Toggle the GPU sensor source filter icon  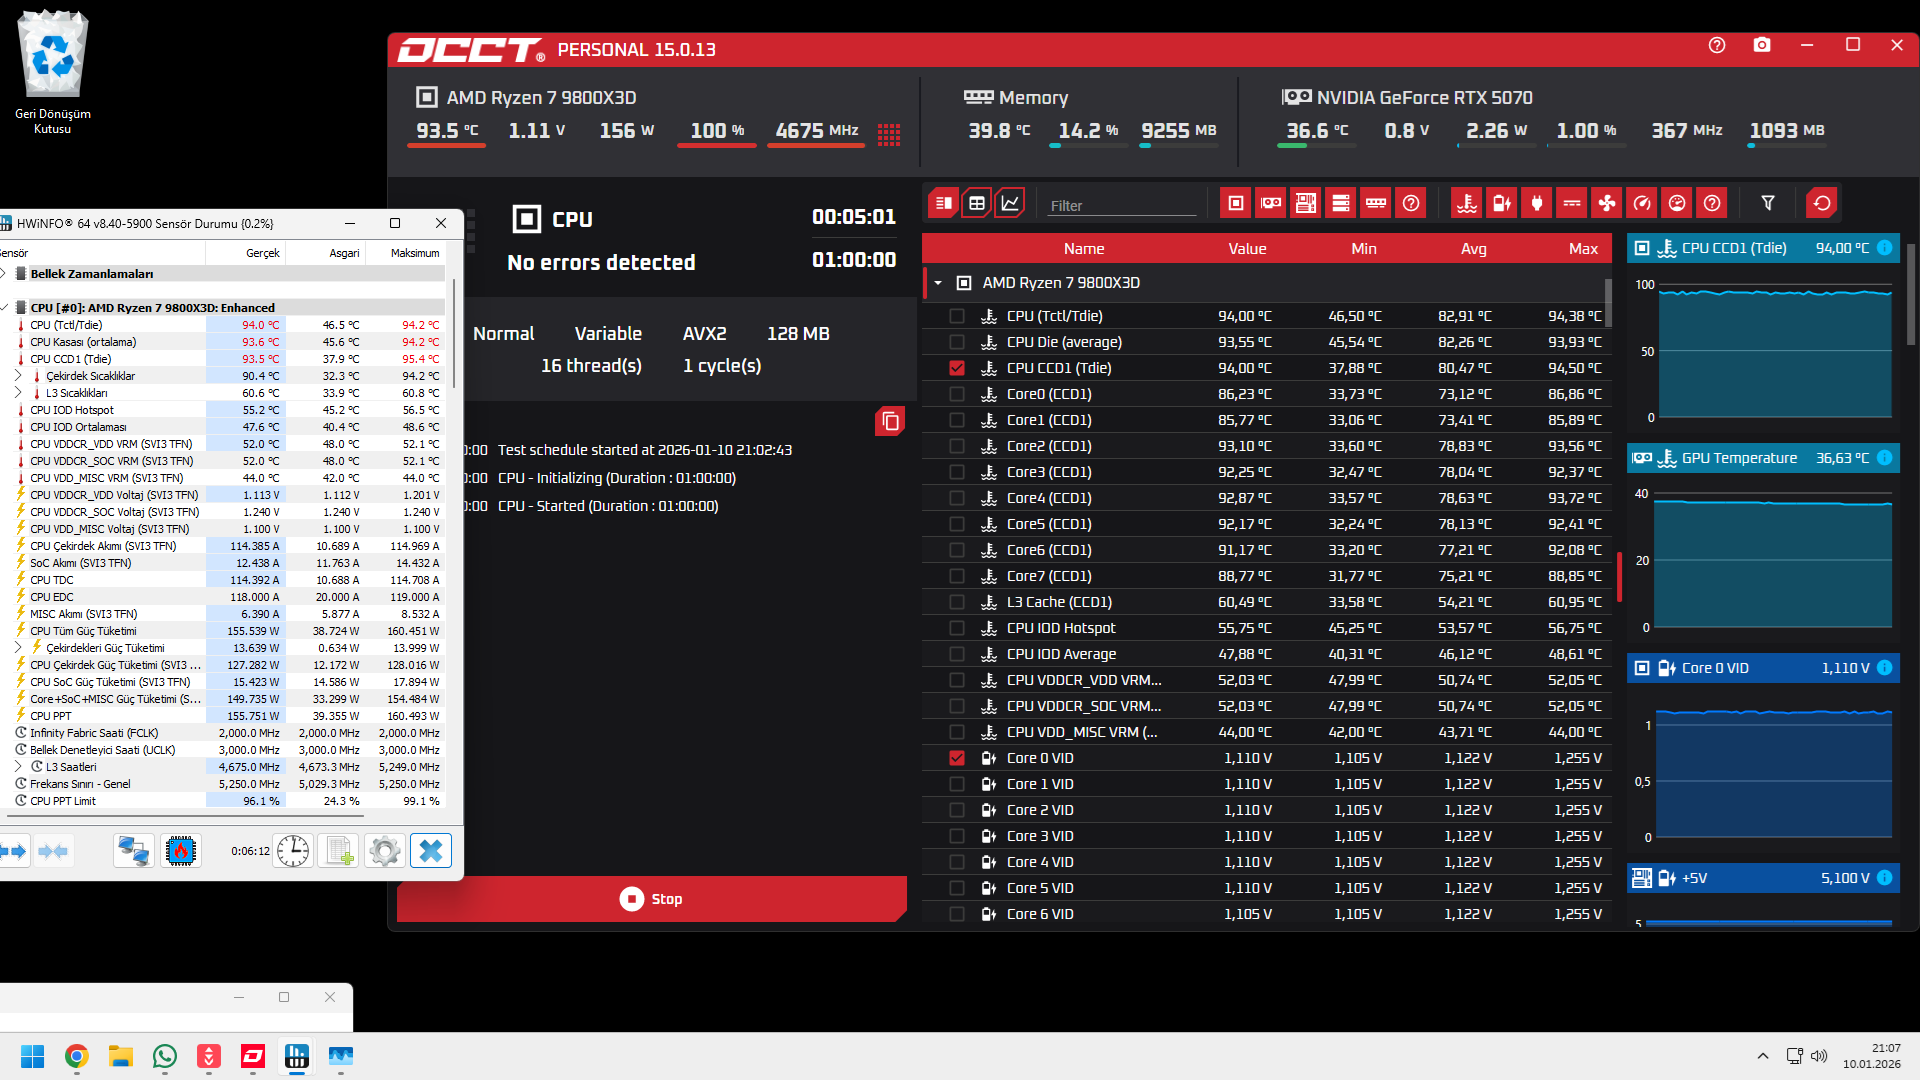tap(1271, 203)
